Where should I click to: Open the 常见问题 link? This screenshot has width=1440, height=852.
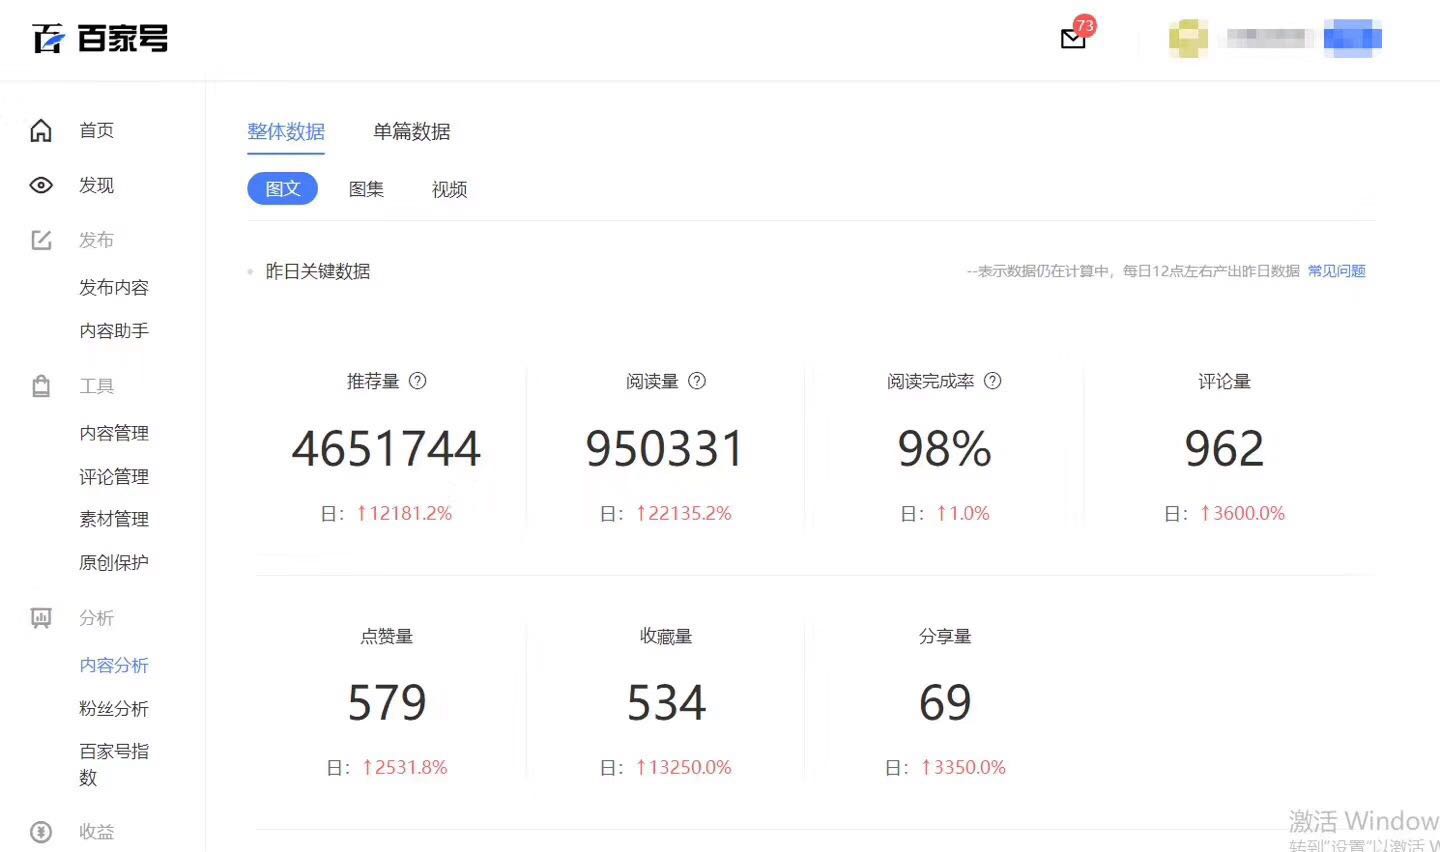(1336, 270)
